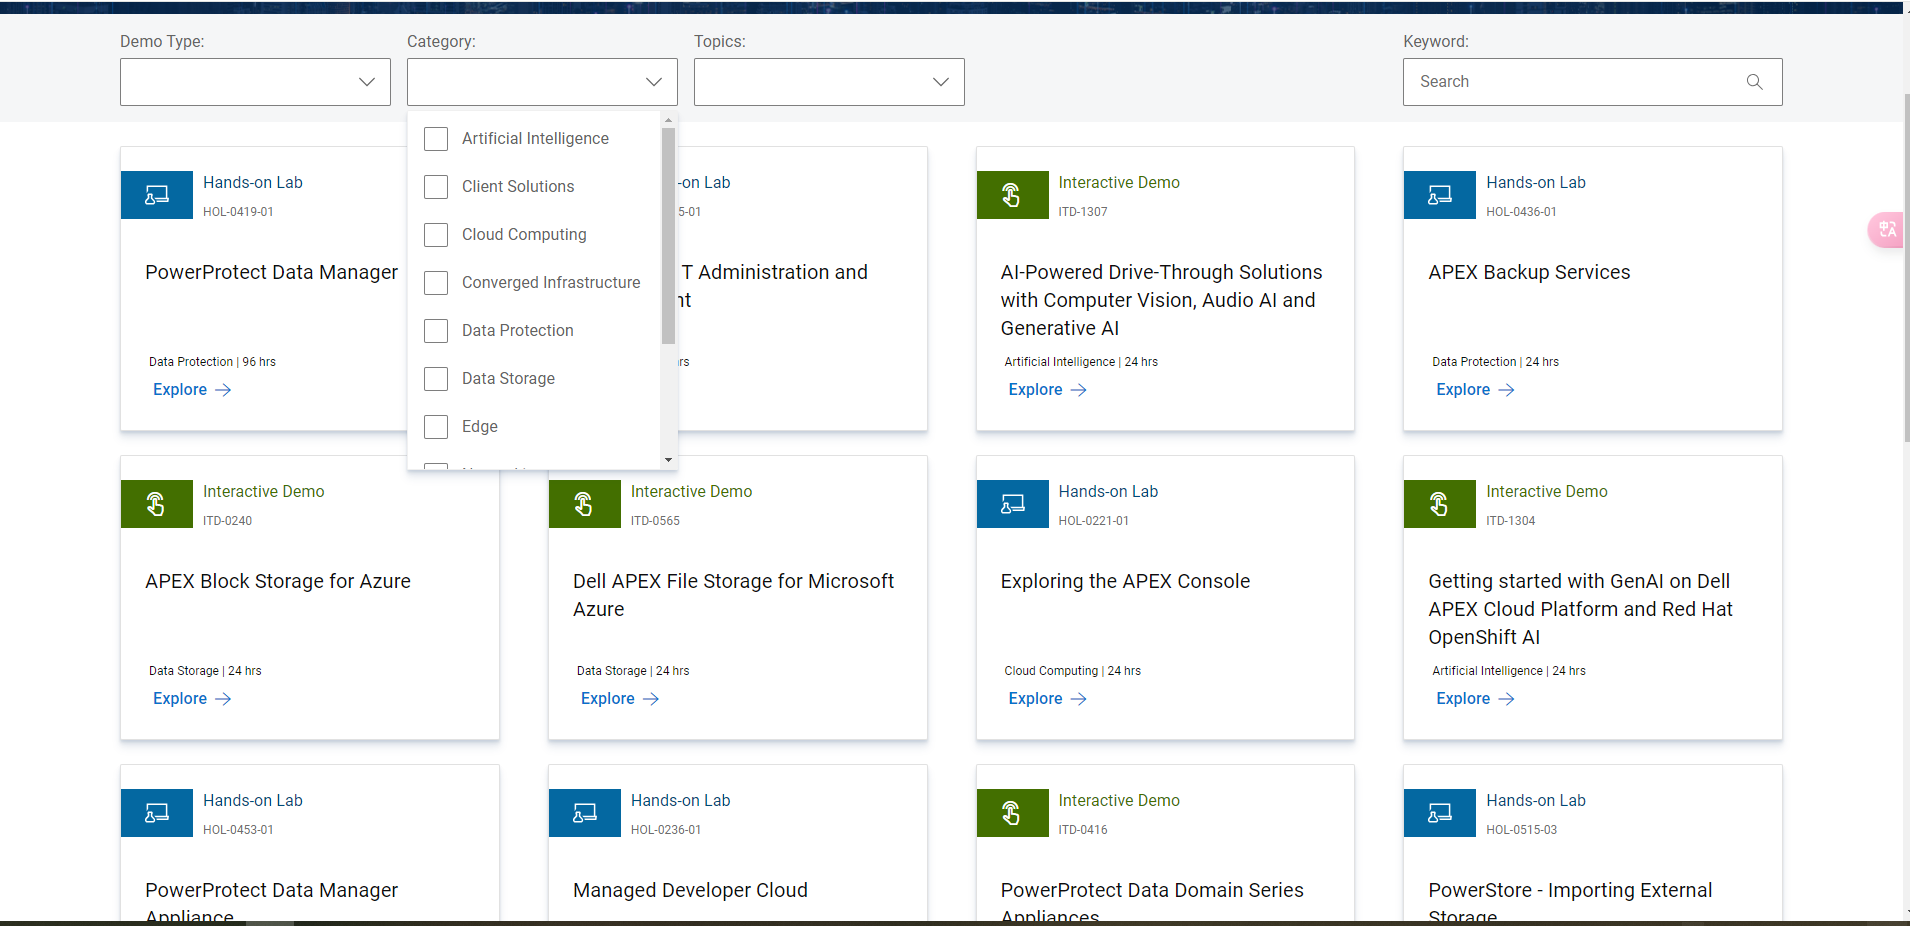
Task: Click the search magnifier icon in Keyword box
Action: point(1754,82)
